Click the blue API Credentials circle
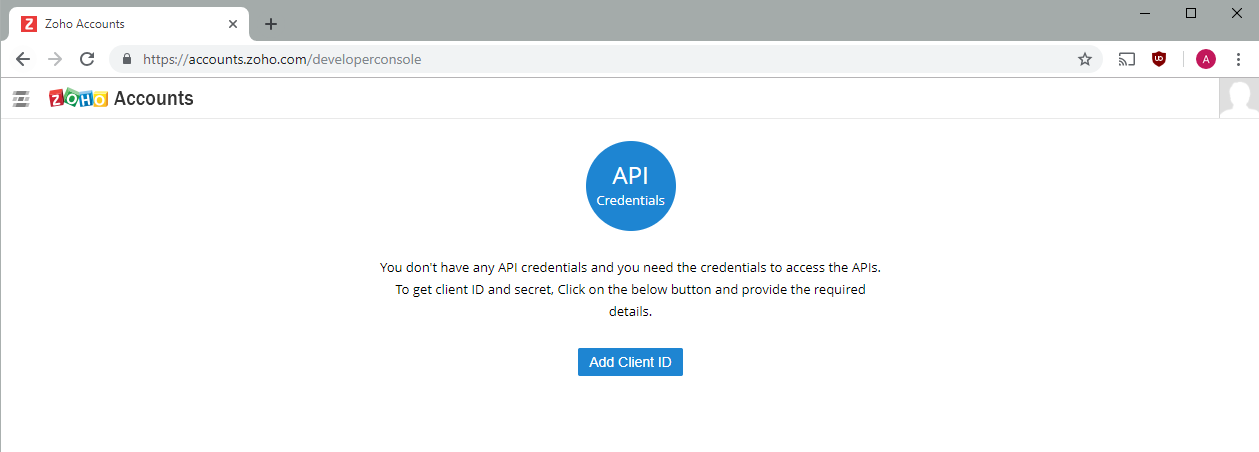1259x452 pixels. tap(630, 186)
